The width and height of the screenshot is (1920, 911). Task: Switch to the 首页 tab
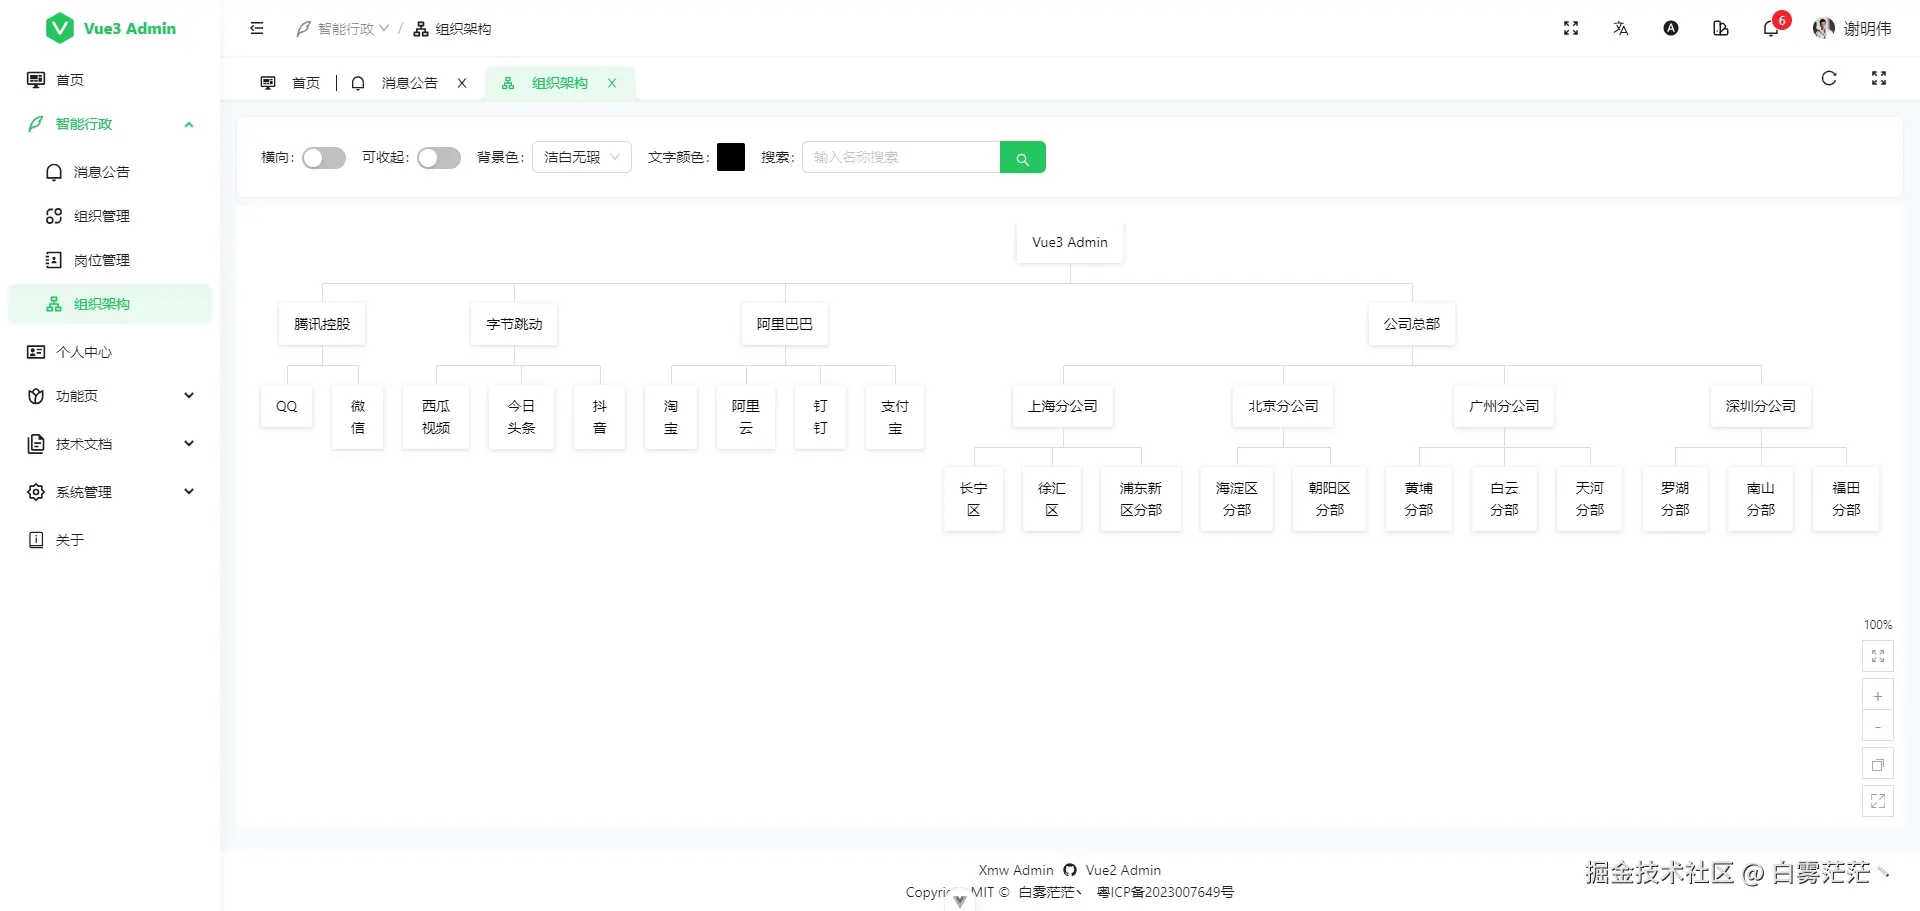[x=290, y=83]
